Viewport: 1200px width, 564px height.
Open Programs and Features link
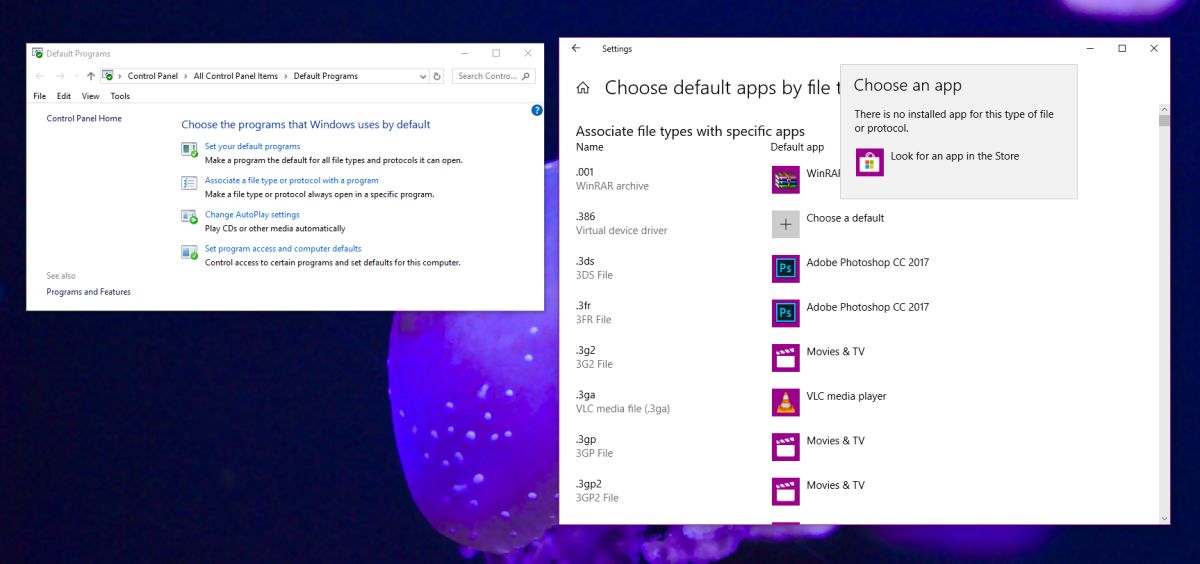(x=88, y=292)
